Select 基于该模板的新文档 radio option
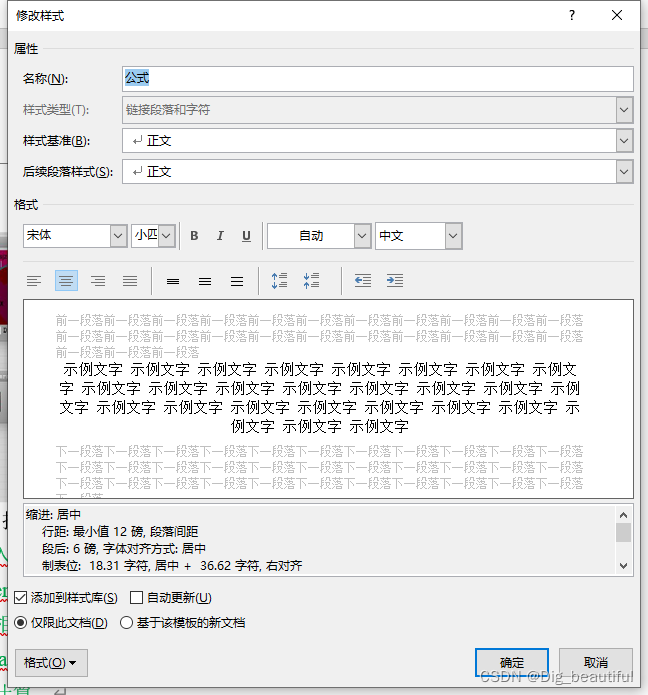648x695 pixels. click(x=126, y=623)
